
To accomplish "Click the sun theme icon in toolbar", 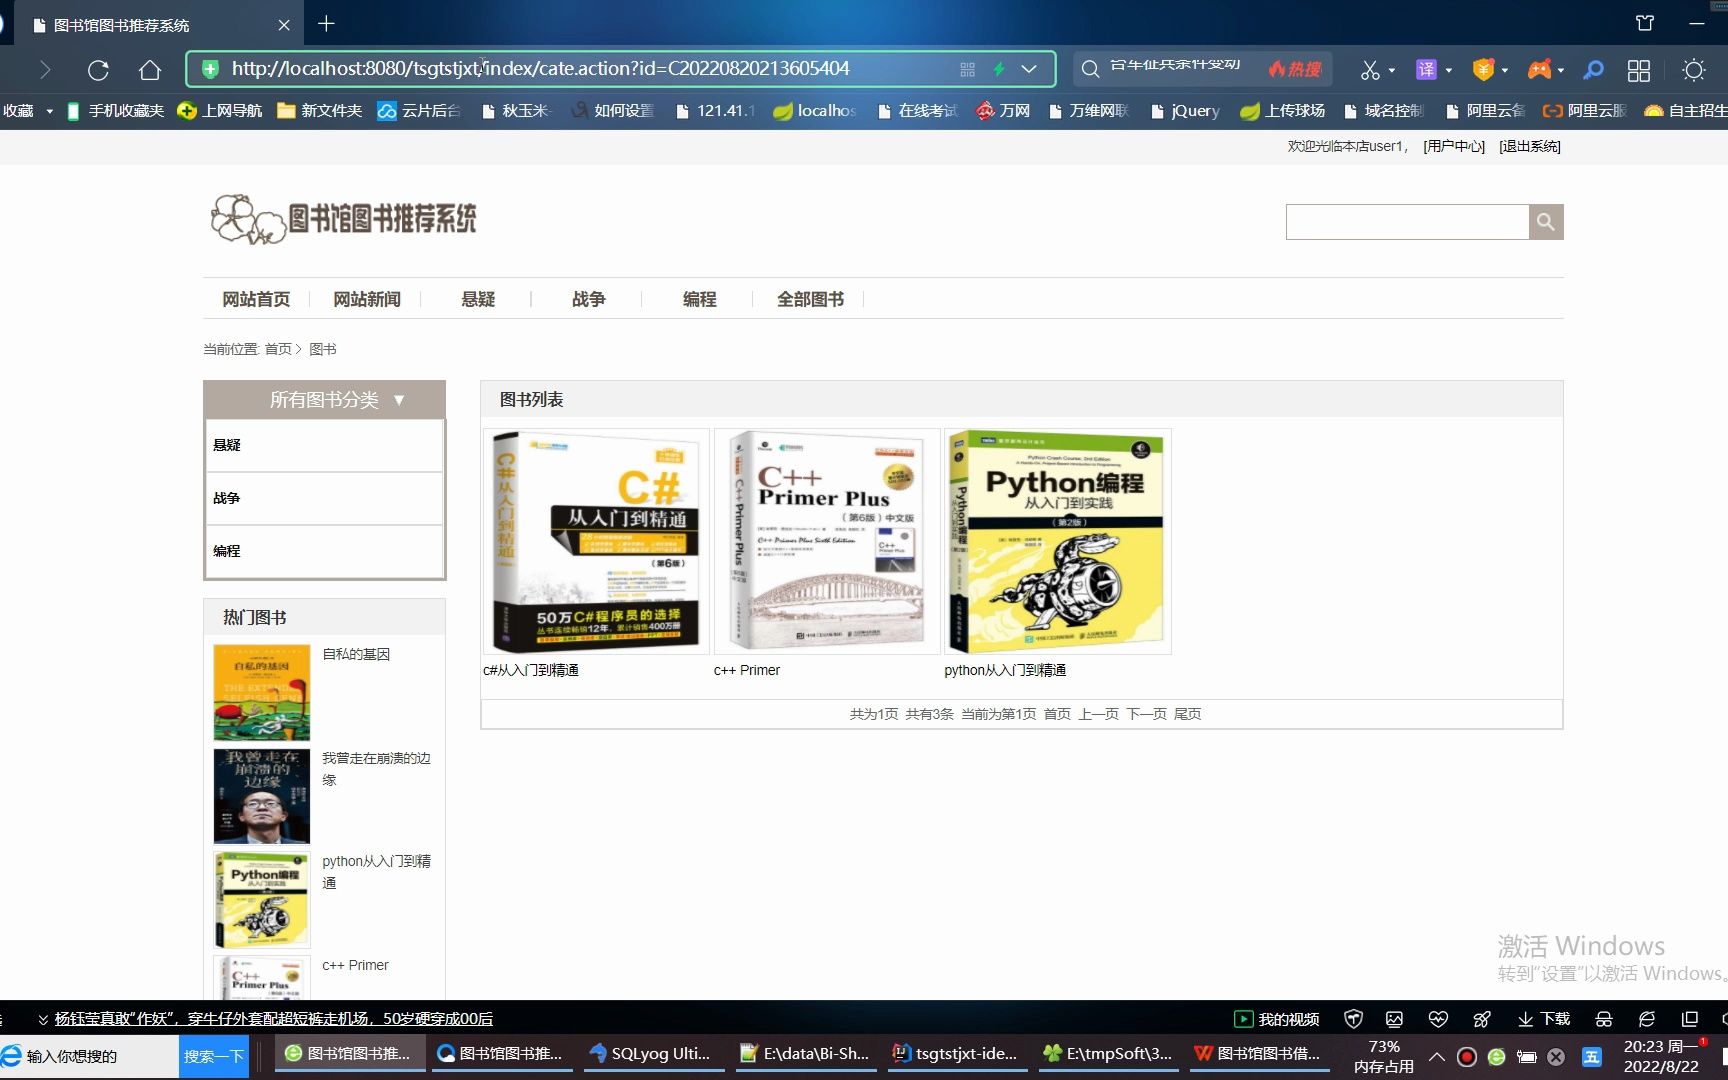I will click(1694, 70).
